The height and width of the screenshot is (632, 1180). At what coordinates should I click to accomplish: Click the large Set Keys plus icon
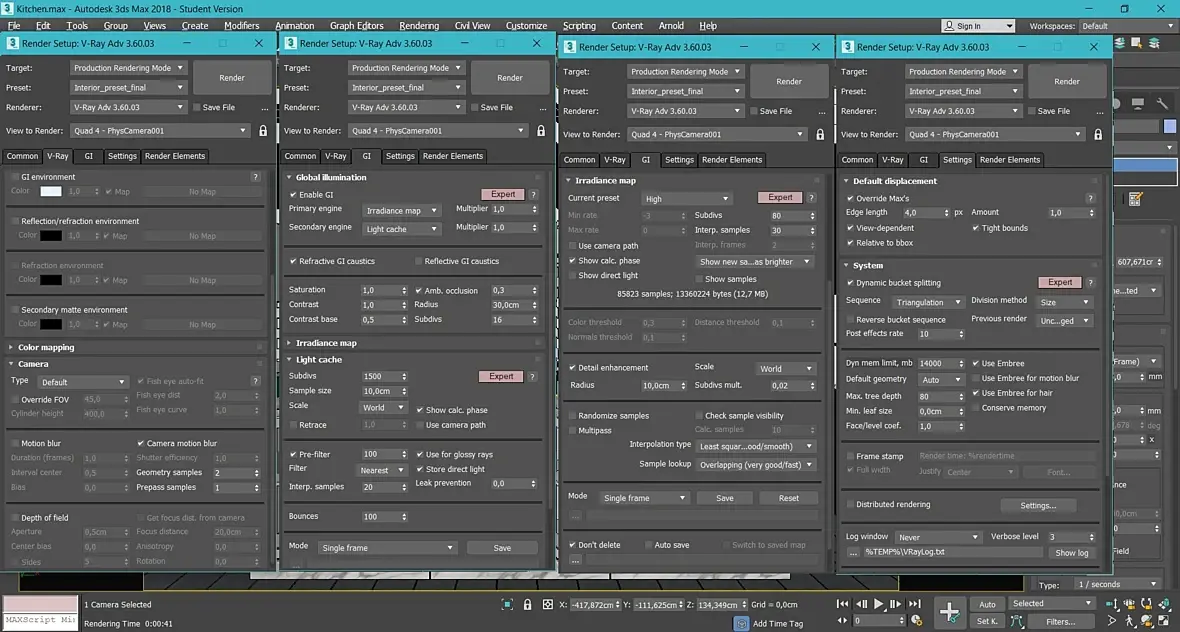[949, 611]
